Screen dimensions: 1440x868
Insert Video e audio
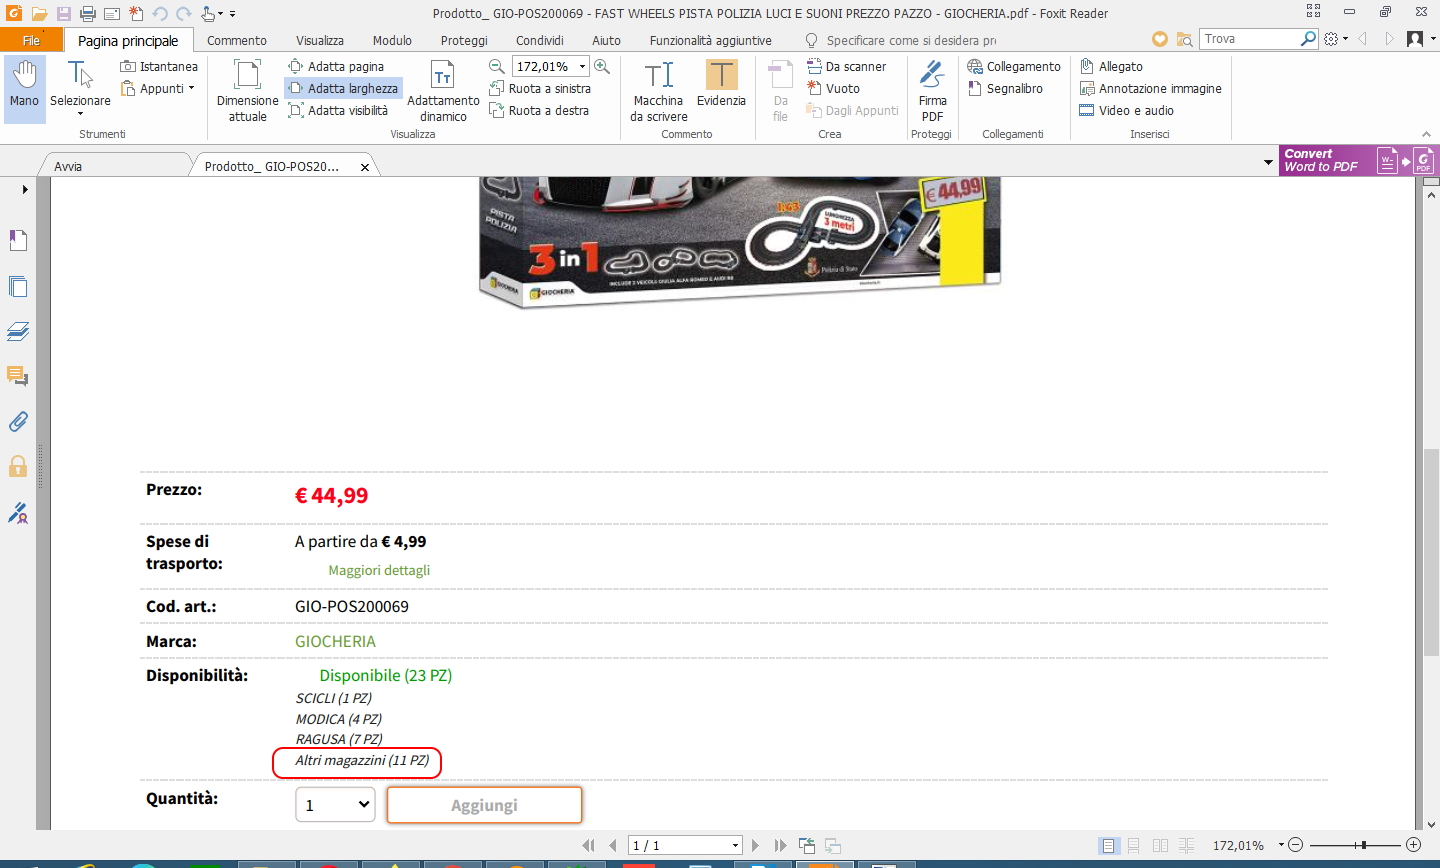coord(1126,110)
